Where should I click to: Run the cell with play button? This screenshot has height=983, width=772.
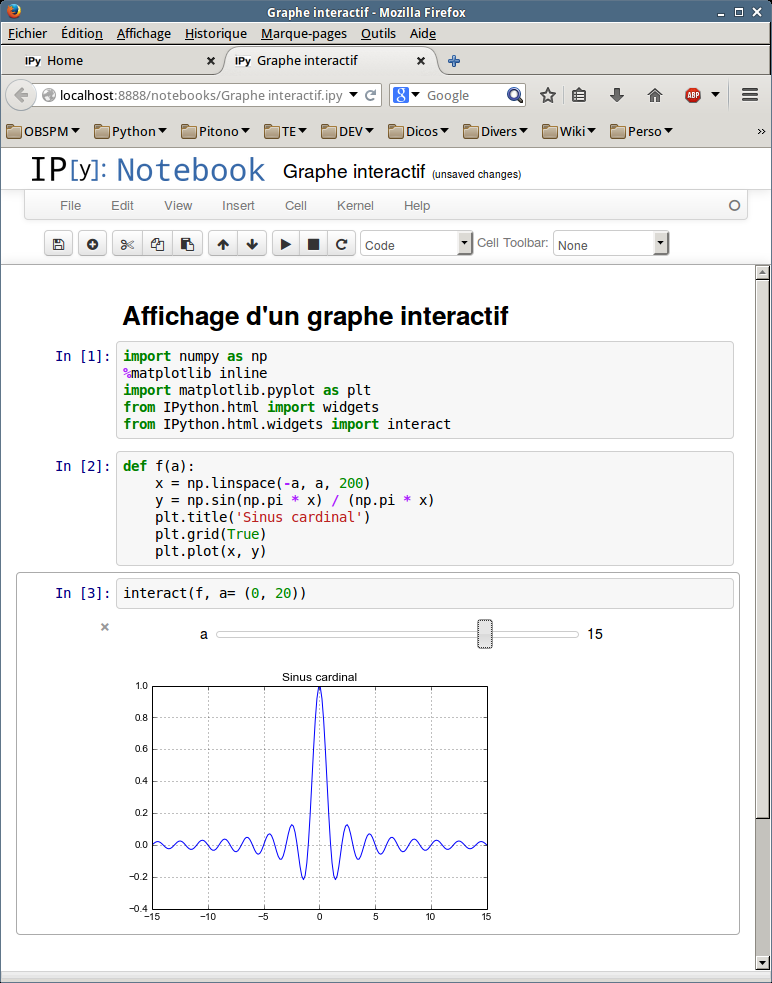click(286, 244)
